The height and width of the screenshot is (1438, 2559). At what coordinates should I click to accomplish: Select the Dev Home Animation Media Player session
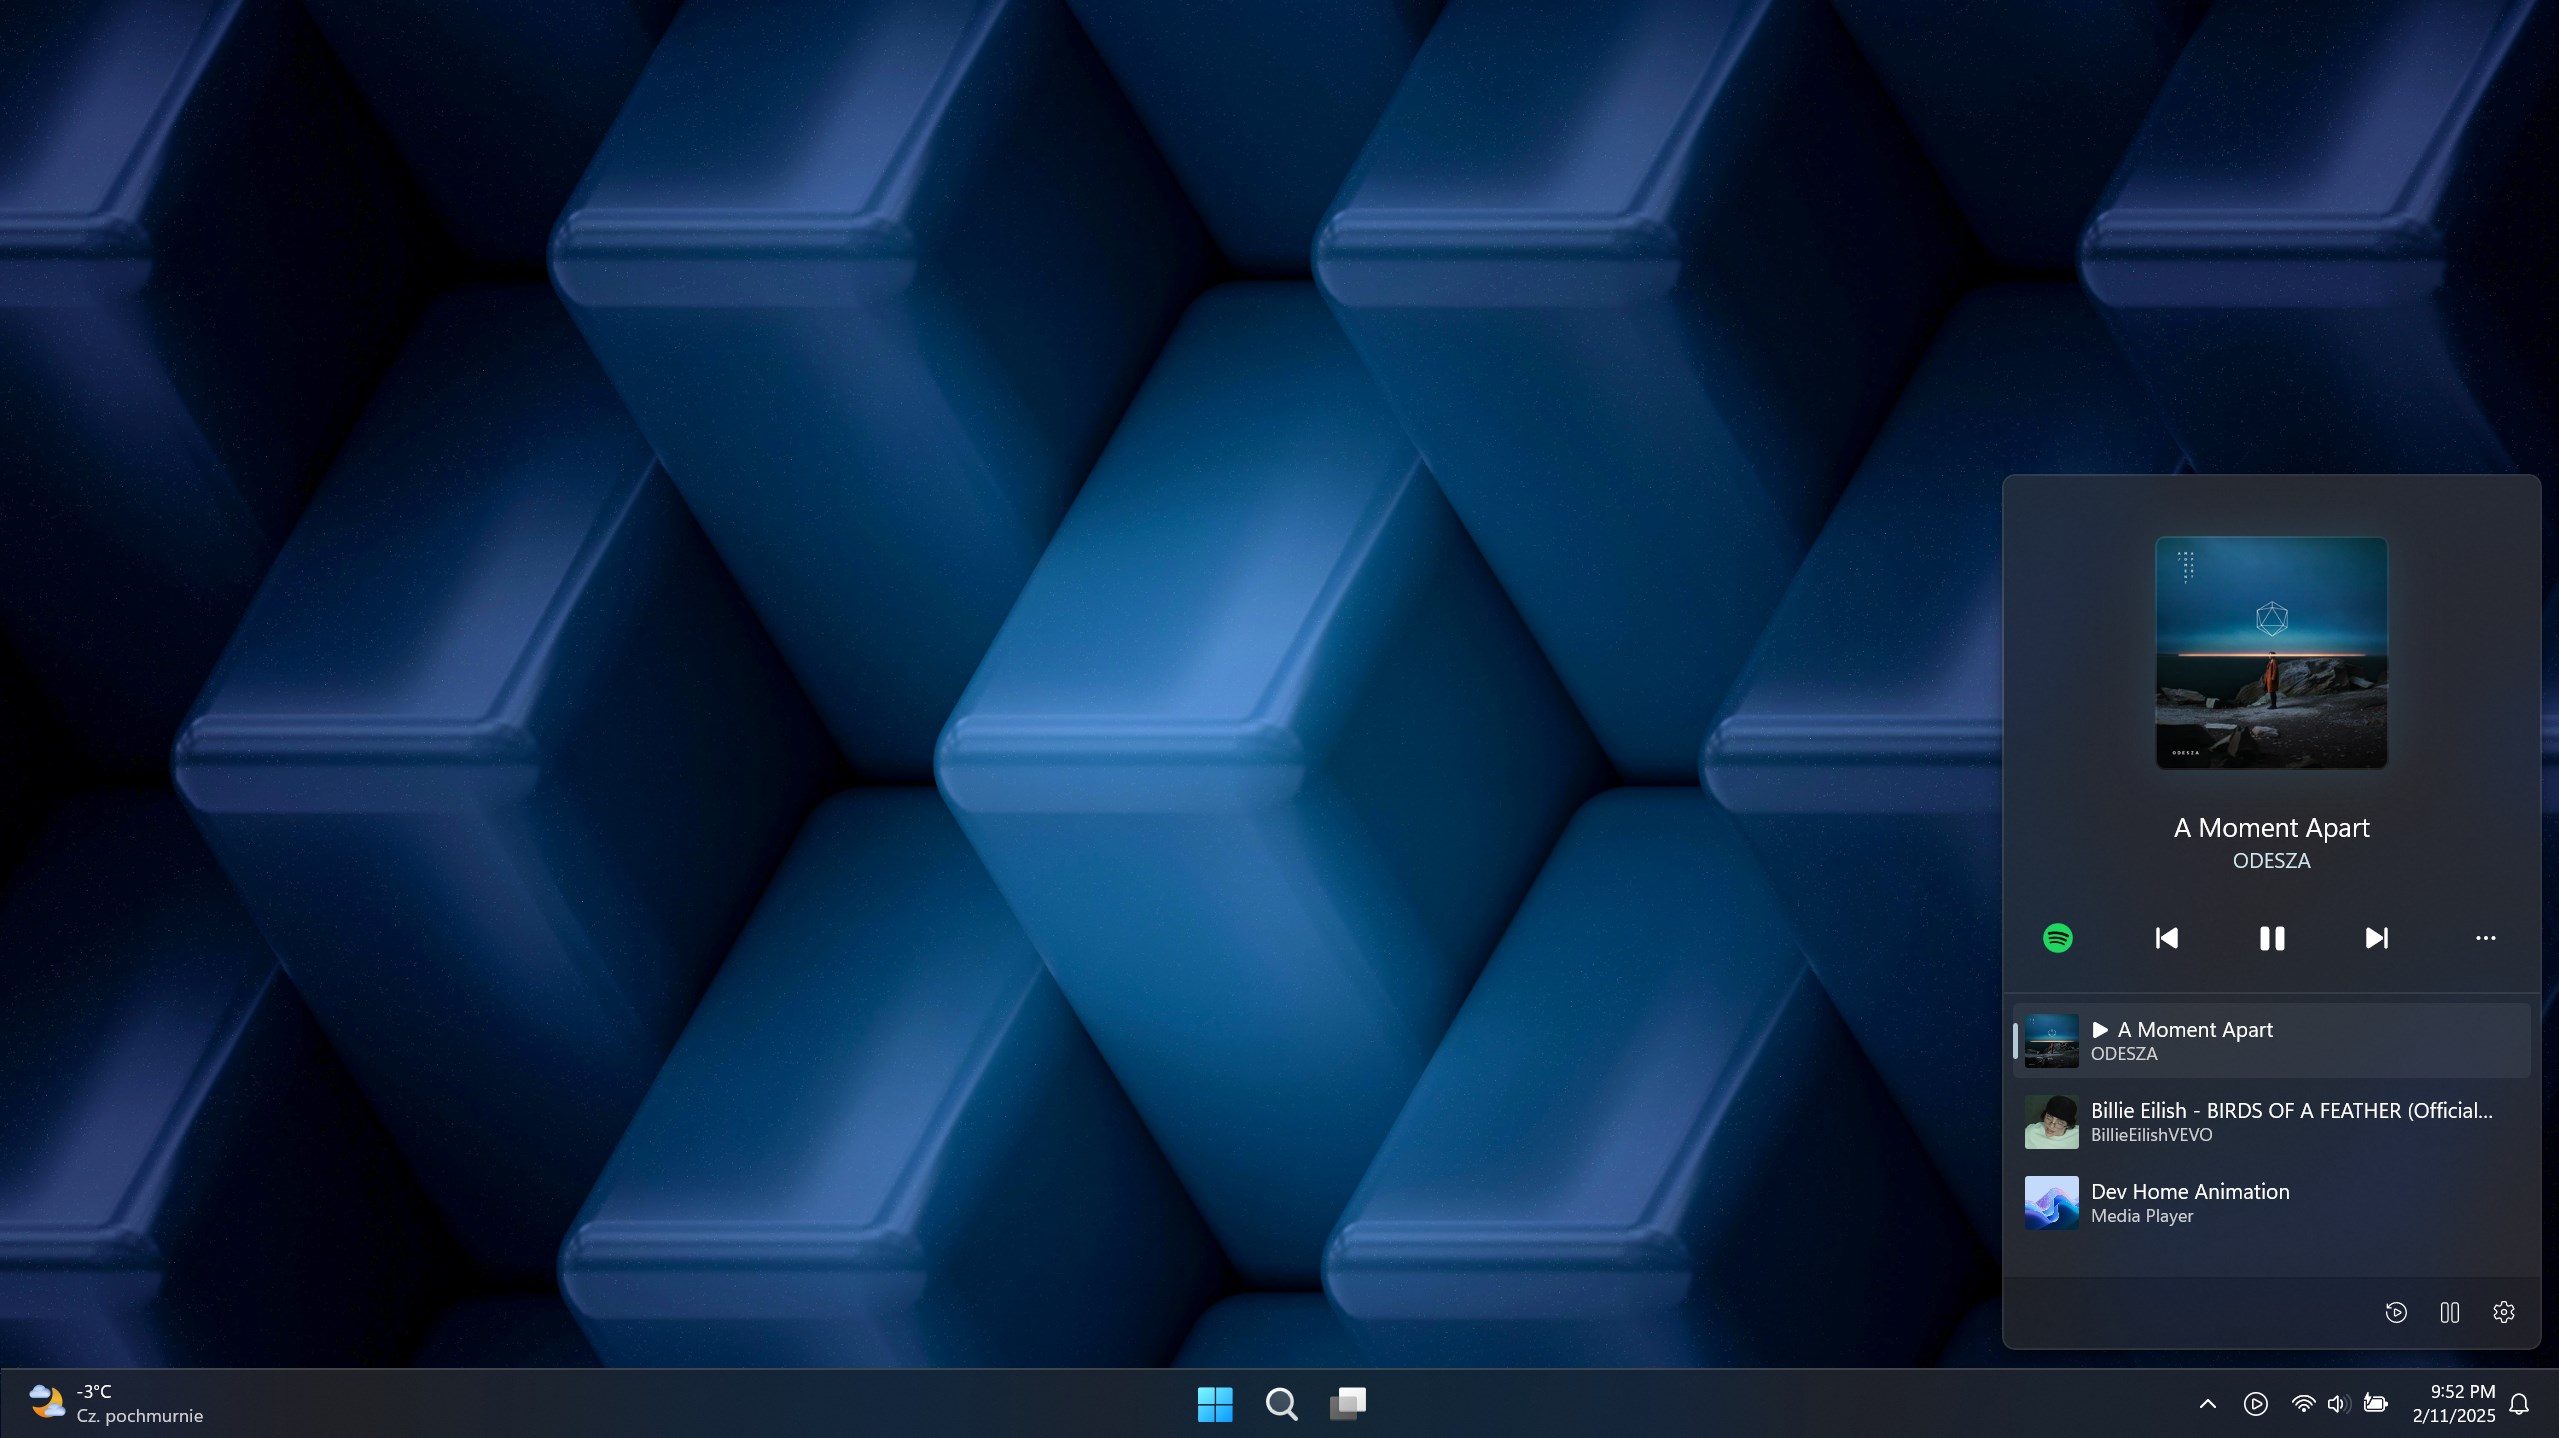coord(2270,1203)
